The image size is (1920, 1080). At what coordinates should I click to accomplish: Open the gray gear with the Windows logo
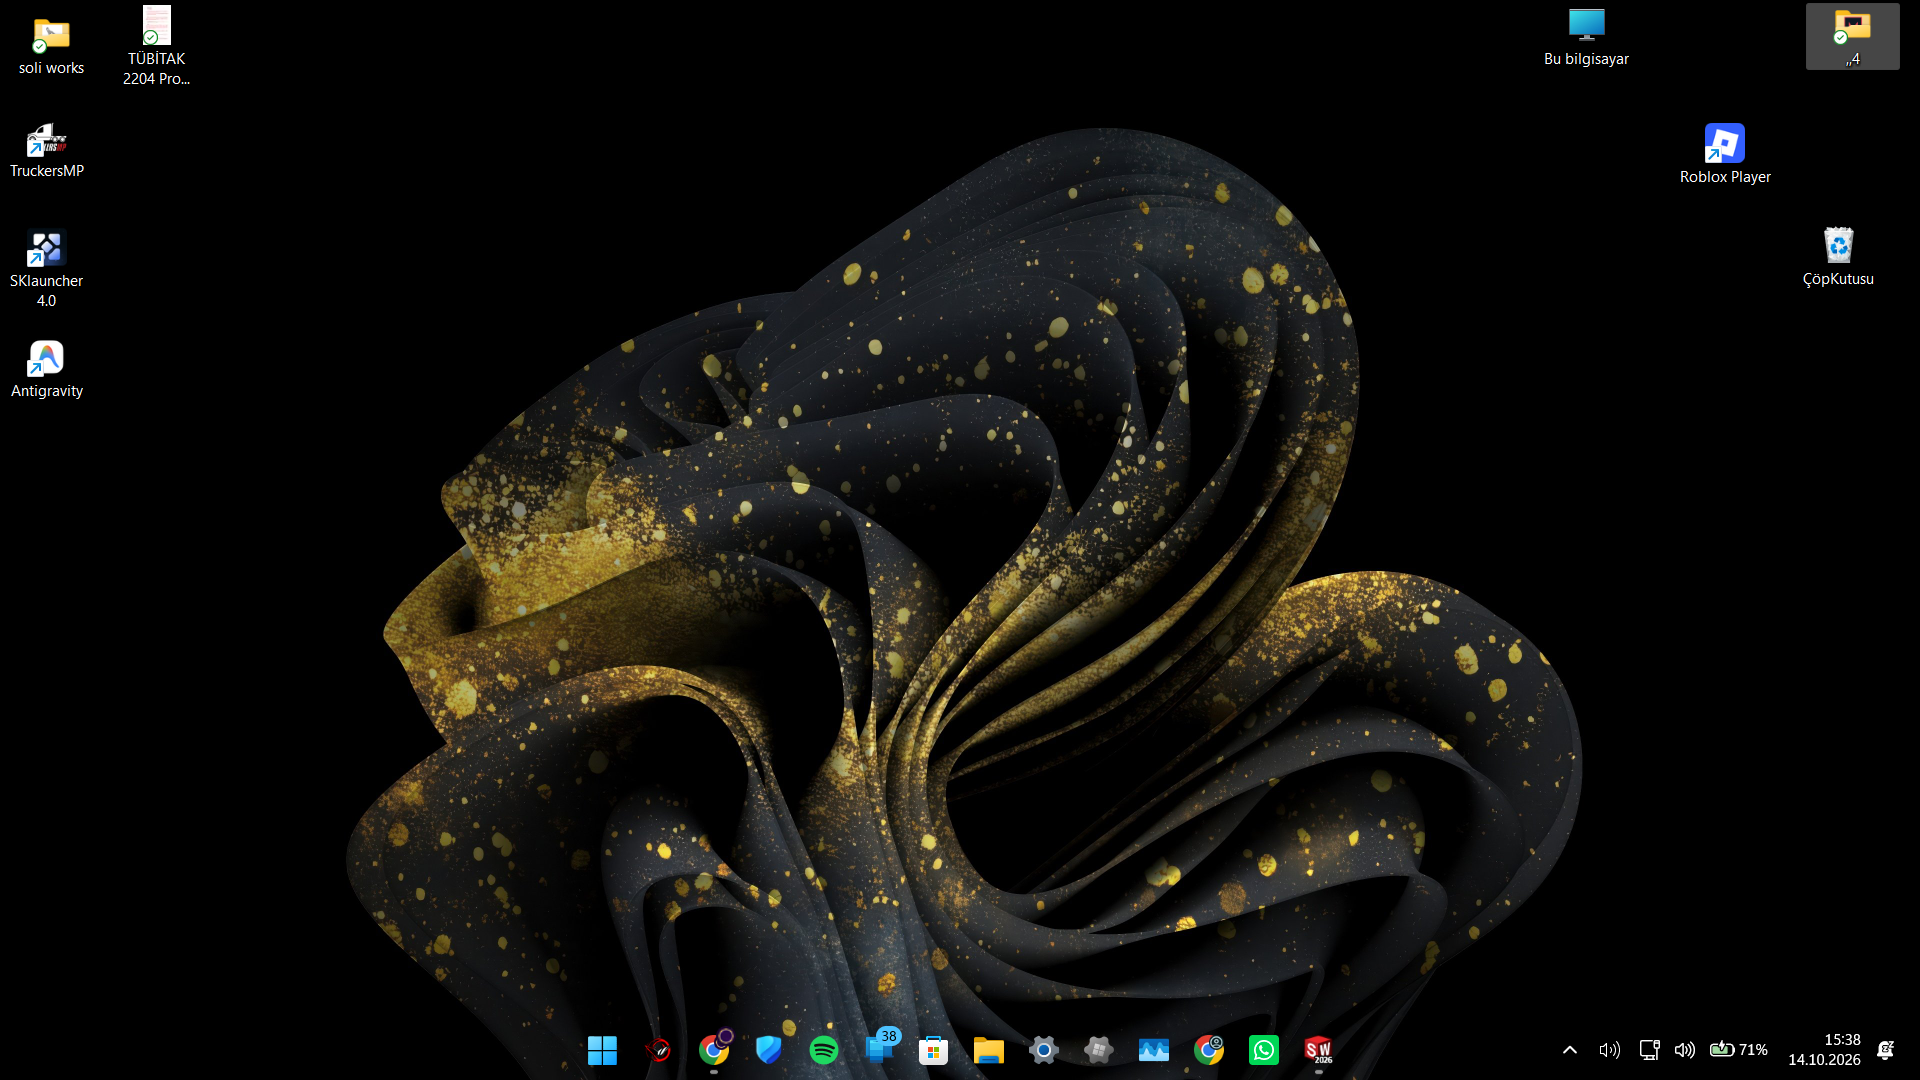[1099, 1050]
